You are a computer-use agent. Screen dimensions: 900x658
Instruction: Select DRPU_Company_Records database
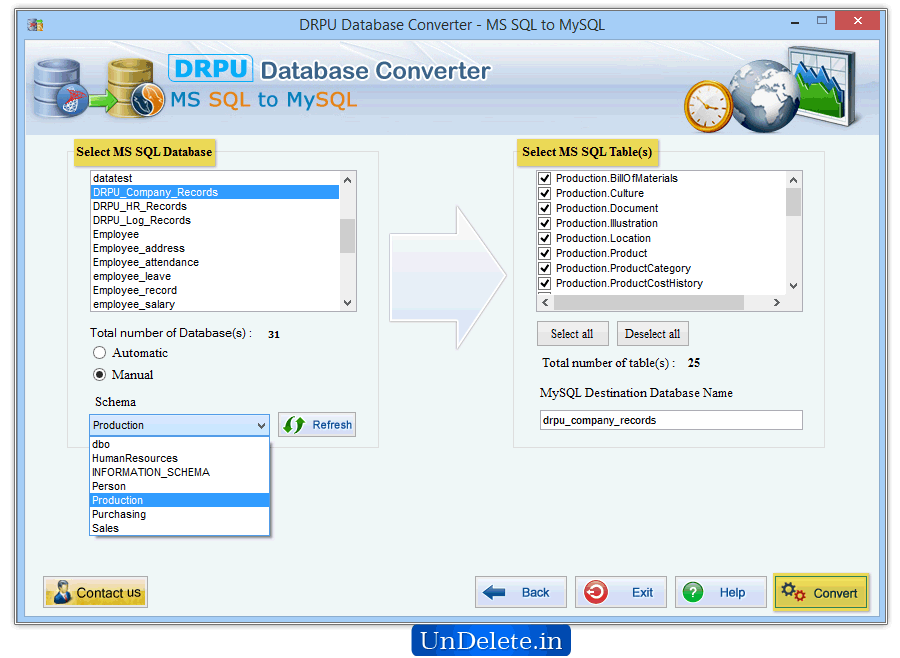(215, 192)
